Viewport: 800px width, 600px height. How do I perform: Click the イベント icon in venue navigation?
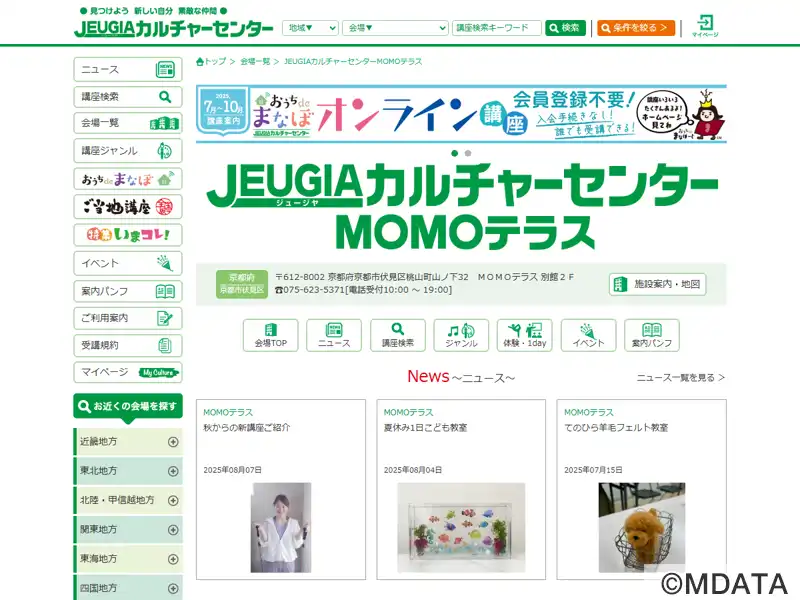[x=588, y=335]
